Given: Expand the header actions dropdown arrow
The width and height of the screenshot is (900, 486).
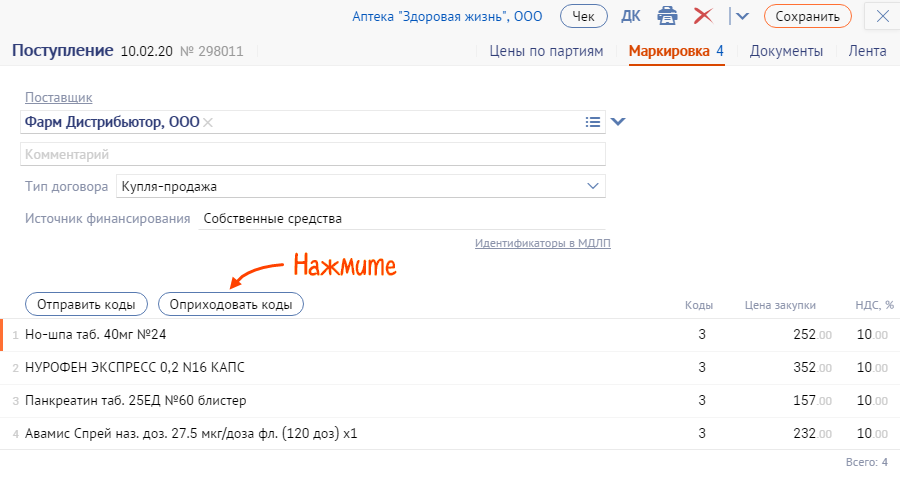Looking at the screenshot, I should 742,16.
